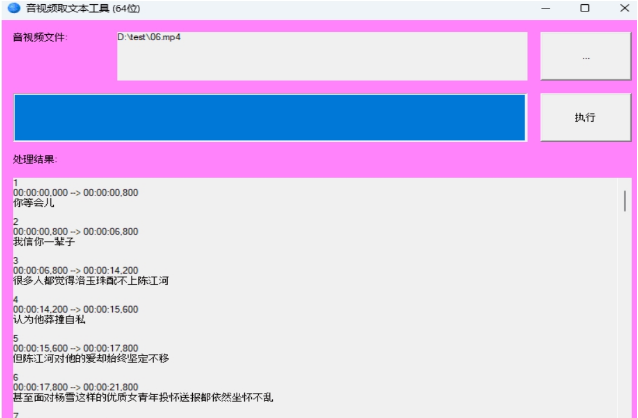Select subtitle line 你等会儿

[x=34, y=203]
